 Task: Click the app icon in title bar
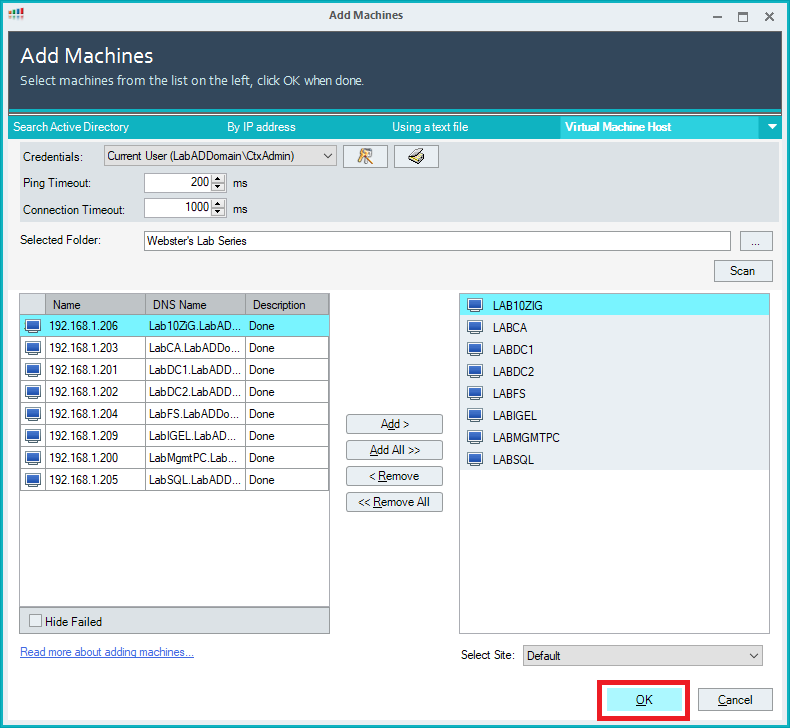[15, 15]
